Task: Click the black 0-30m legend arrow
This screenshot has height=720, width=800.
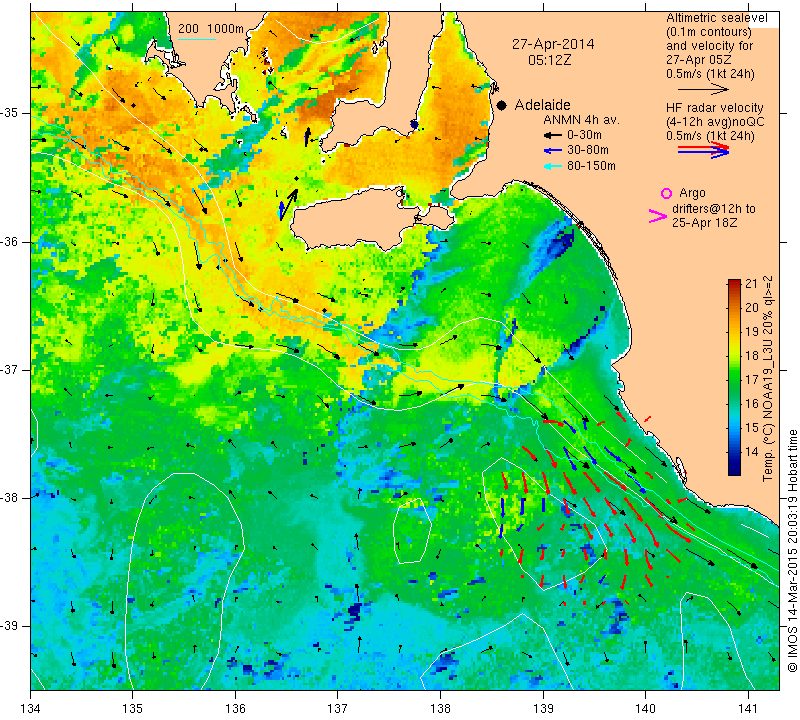Action: (553, 135)
